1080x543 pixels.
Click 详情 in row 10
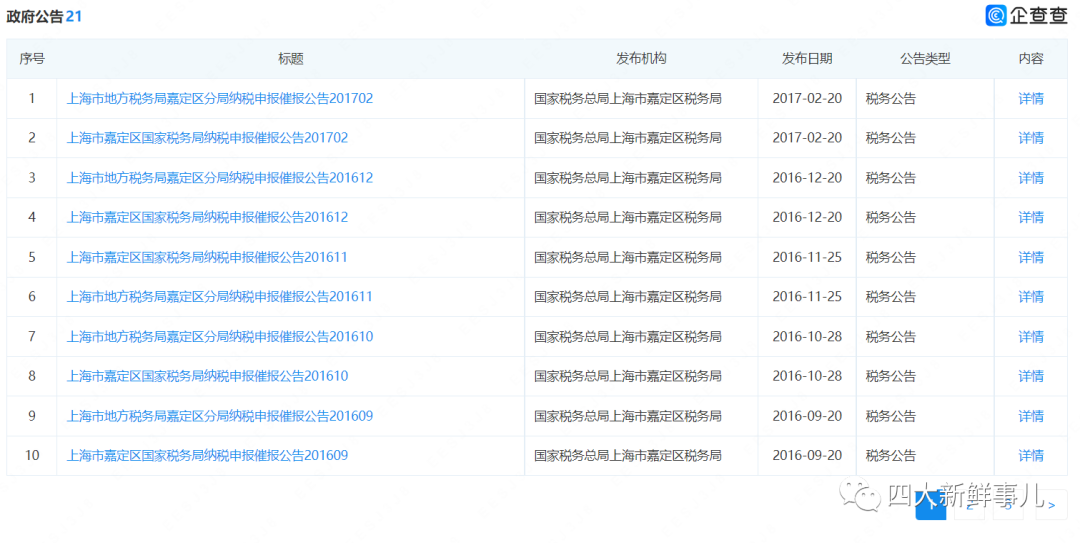[1031, 455]
